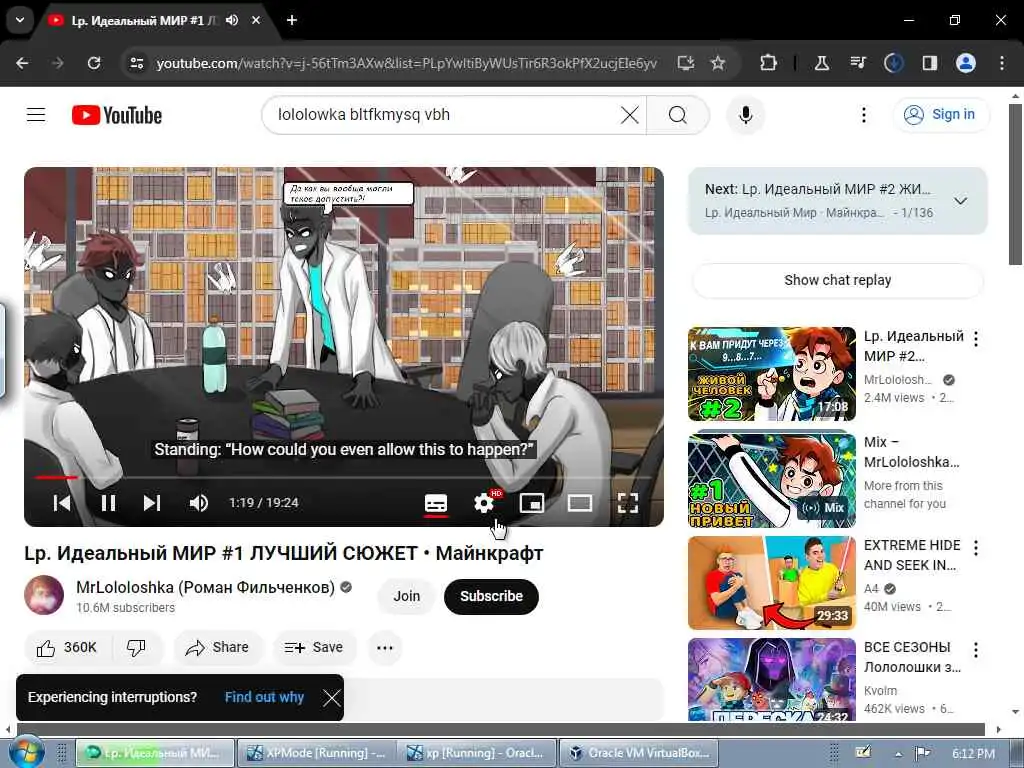Open the browser tab search dropdown

point(20,20)
